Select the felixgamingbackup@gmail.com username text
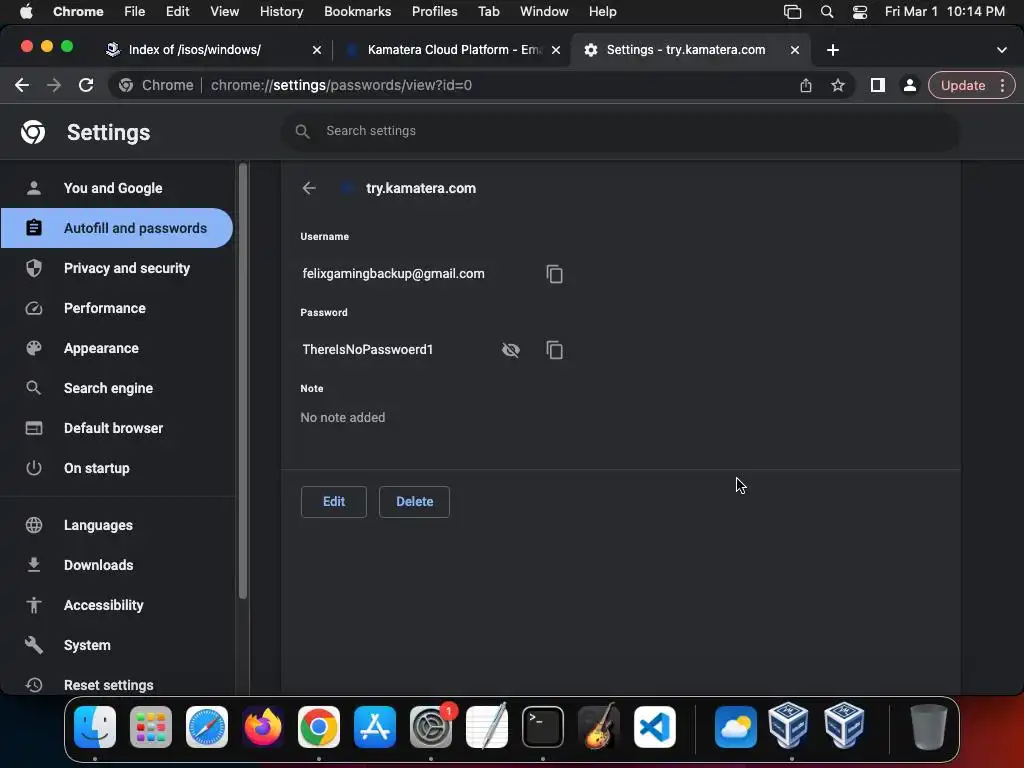 (393, 274)
